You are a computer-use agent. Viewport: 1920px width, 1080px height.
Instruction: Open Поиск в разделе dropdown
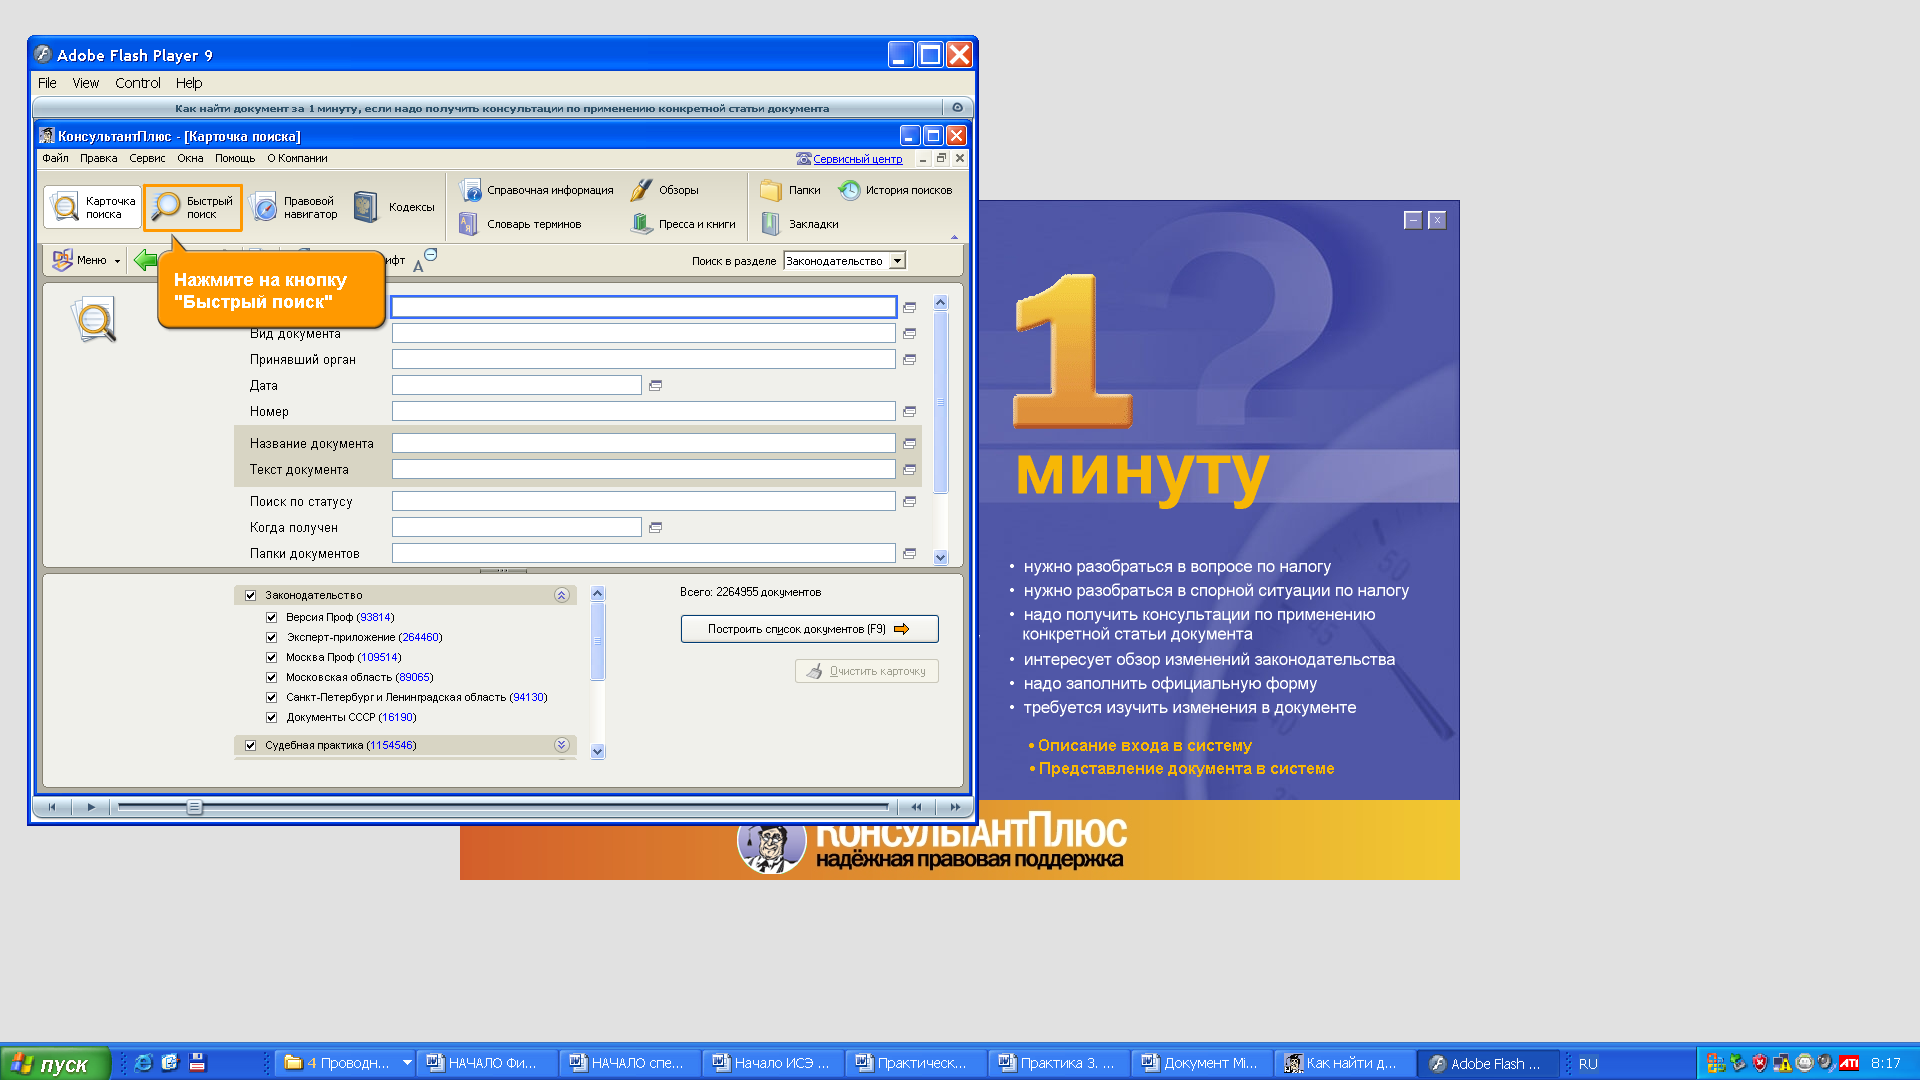click(897, 261)
